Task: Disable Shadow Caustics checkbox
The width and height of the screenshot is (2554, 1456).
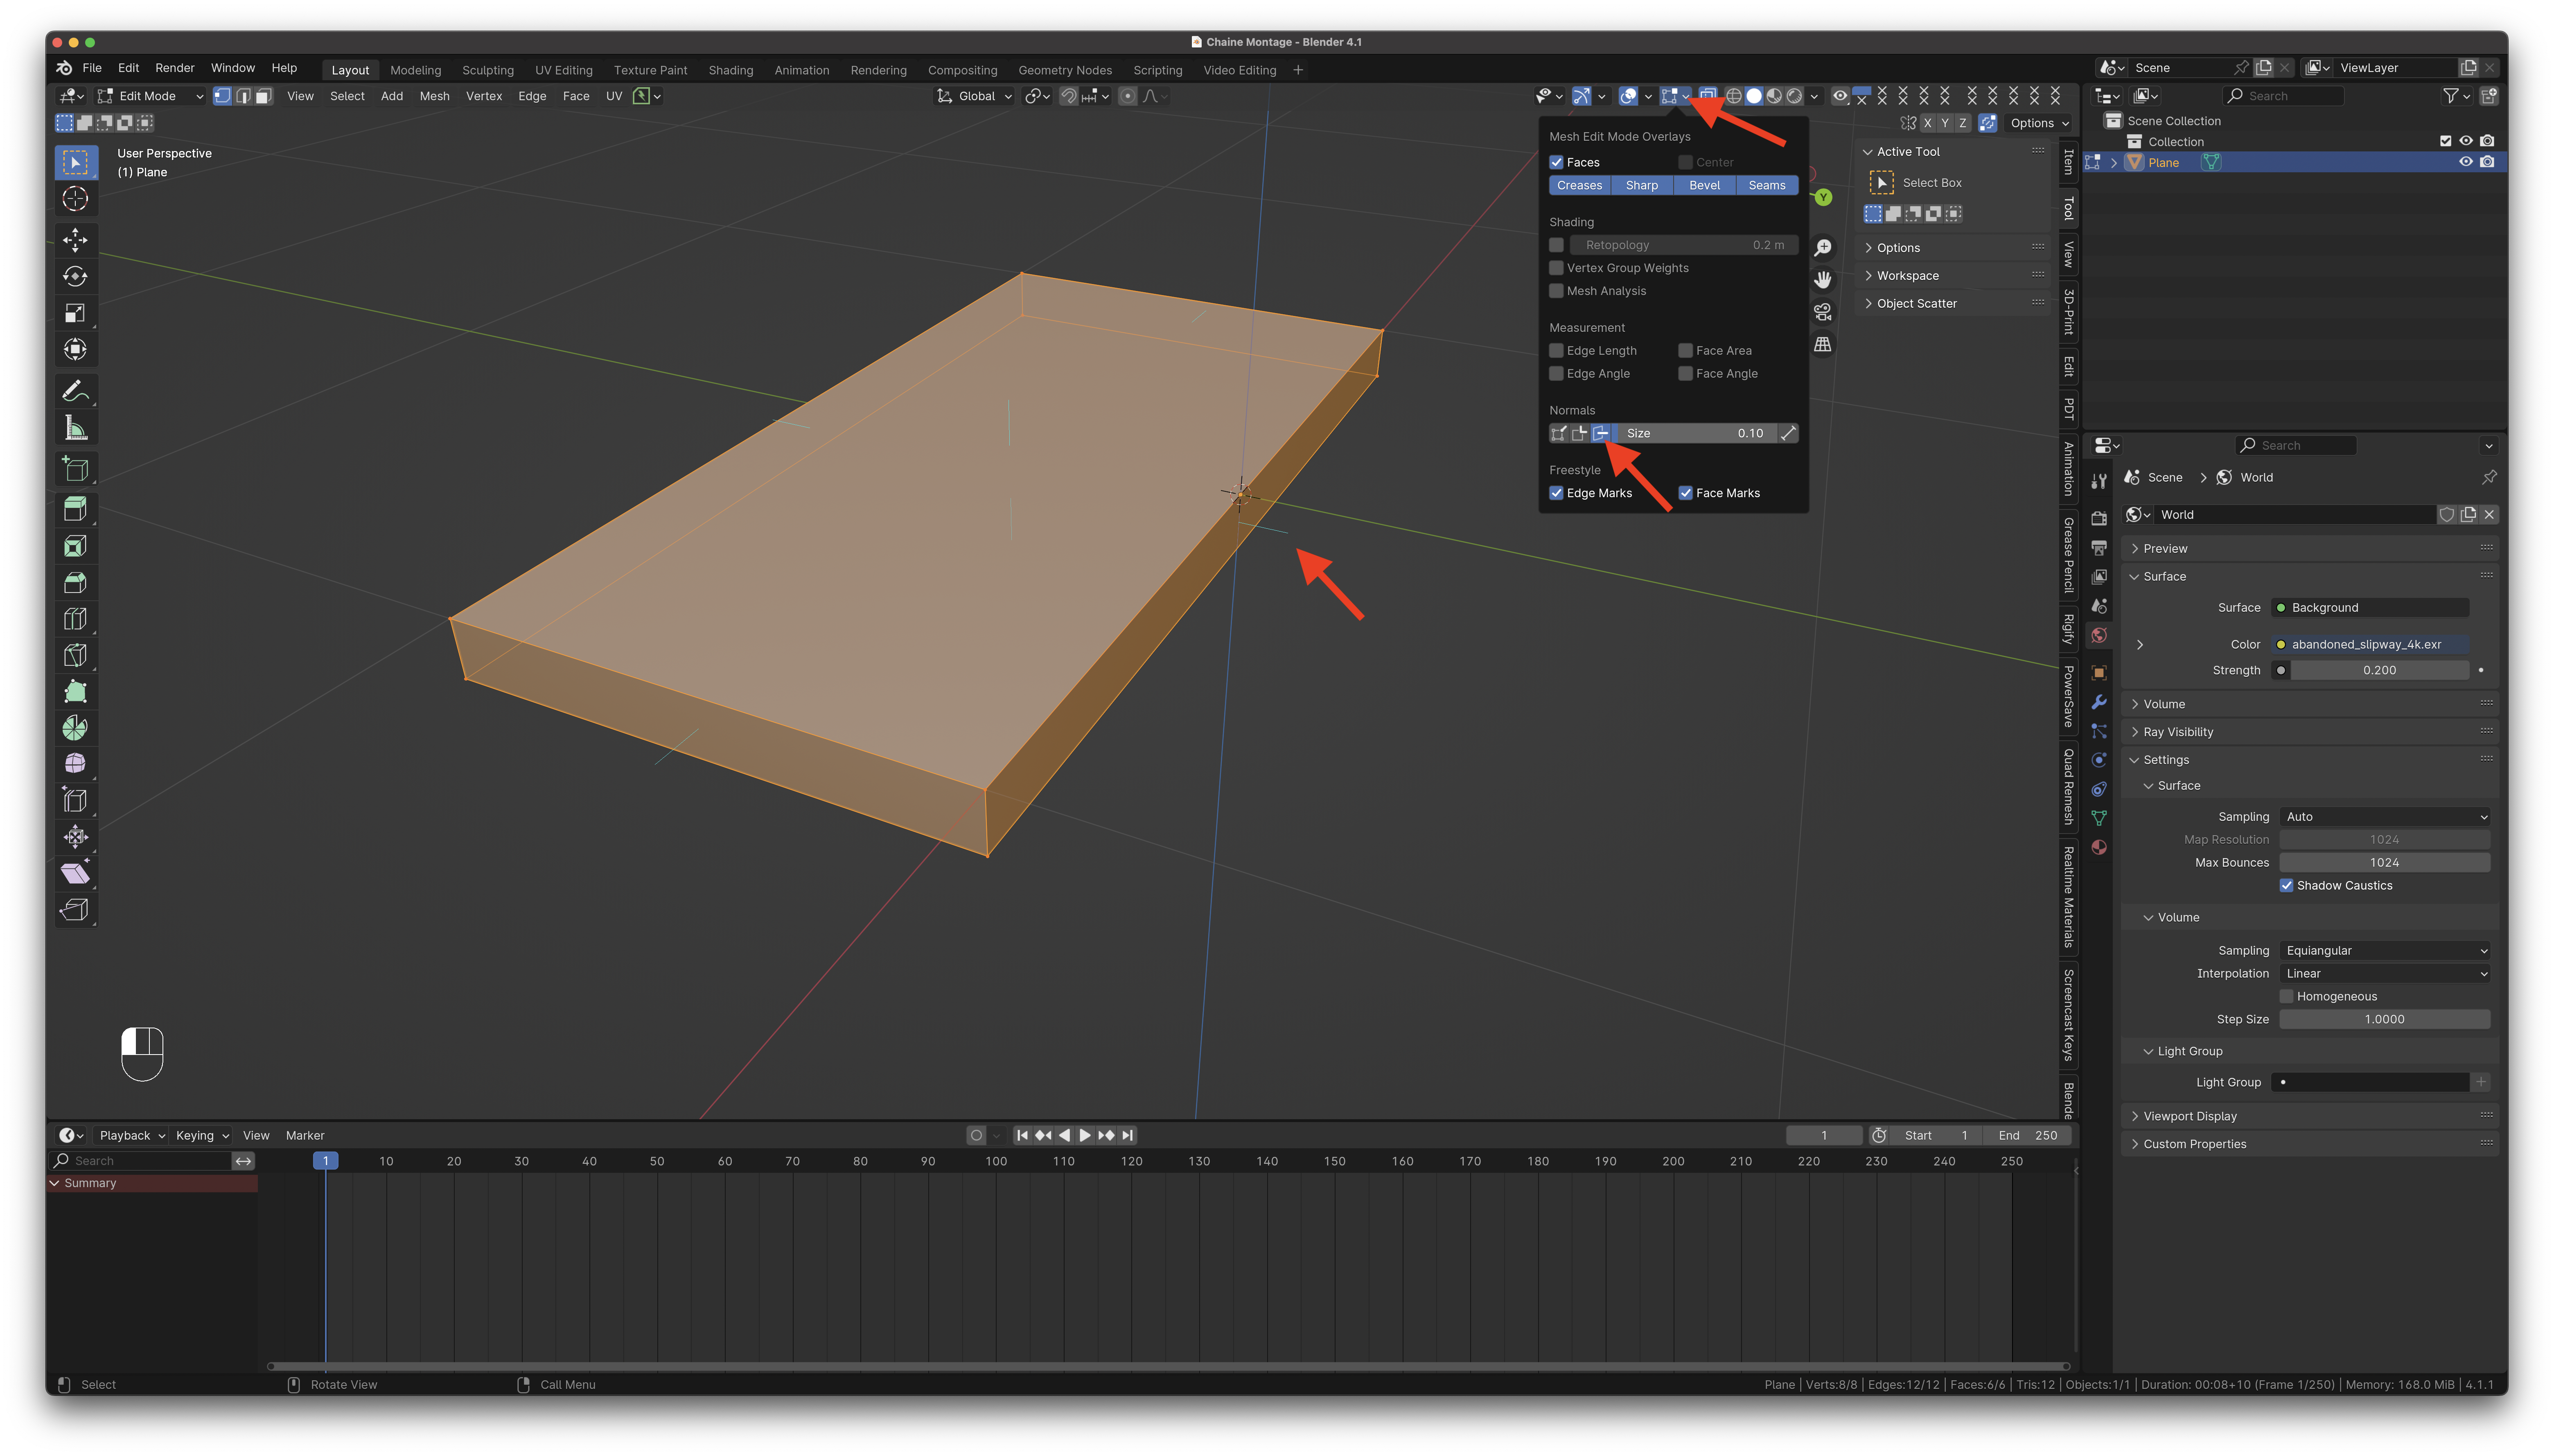Action: click(x=2286, y=886)
